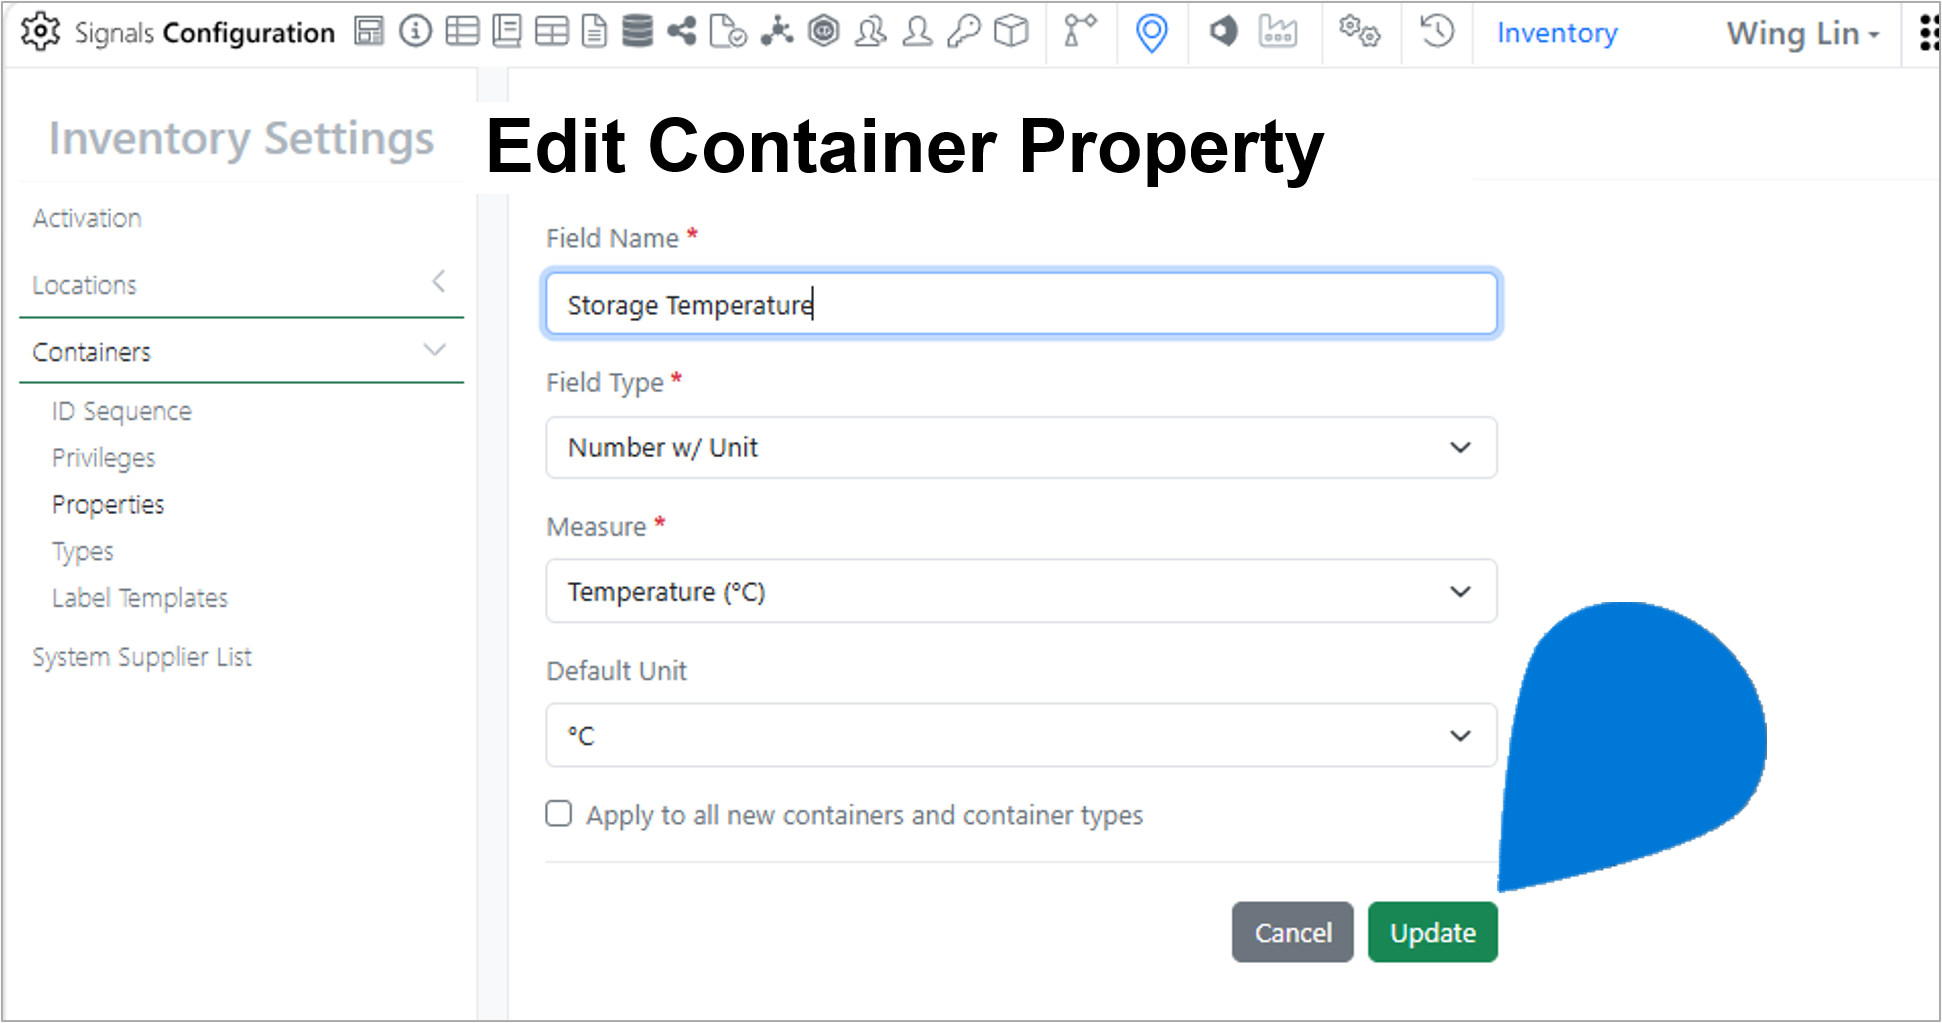
Task: Select Types under Containers
Action: [x=83, y=552]
